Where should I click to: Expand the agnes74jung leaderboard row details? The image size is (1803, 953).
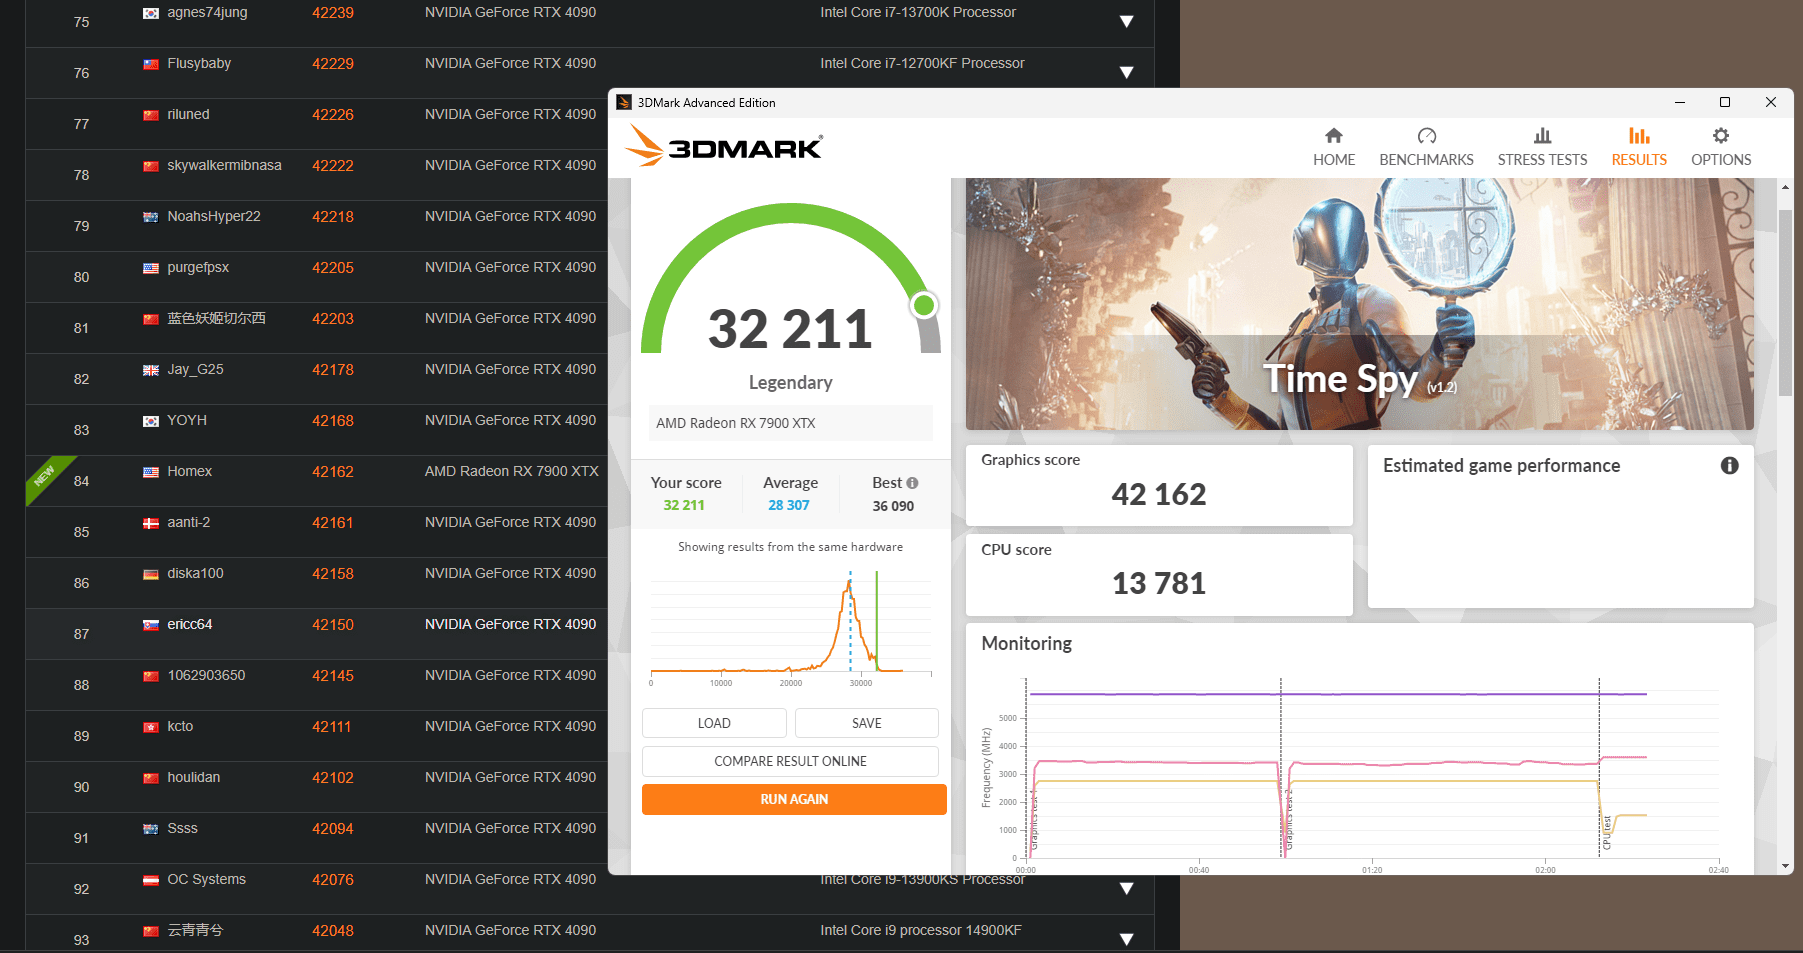tap(1126, 22)
